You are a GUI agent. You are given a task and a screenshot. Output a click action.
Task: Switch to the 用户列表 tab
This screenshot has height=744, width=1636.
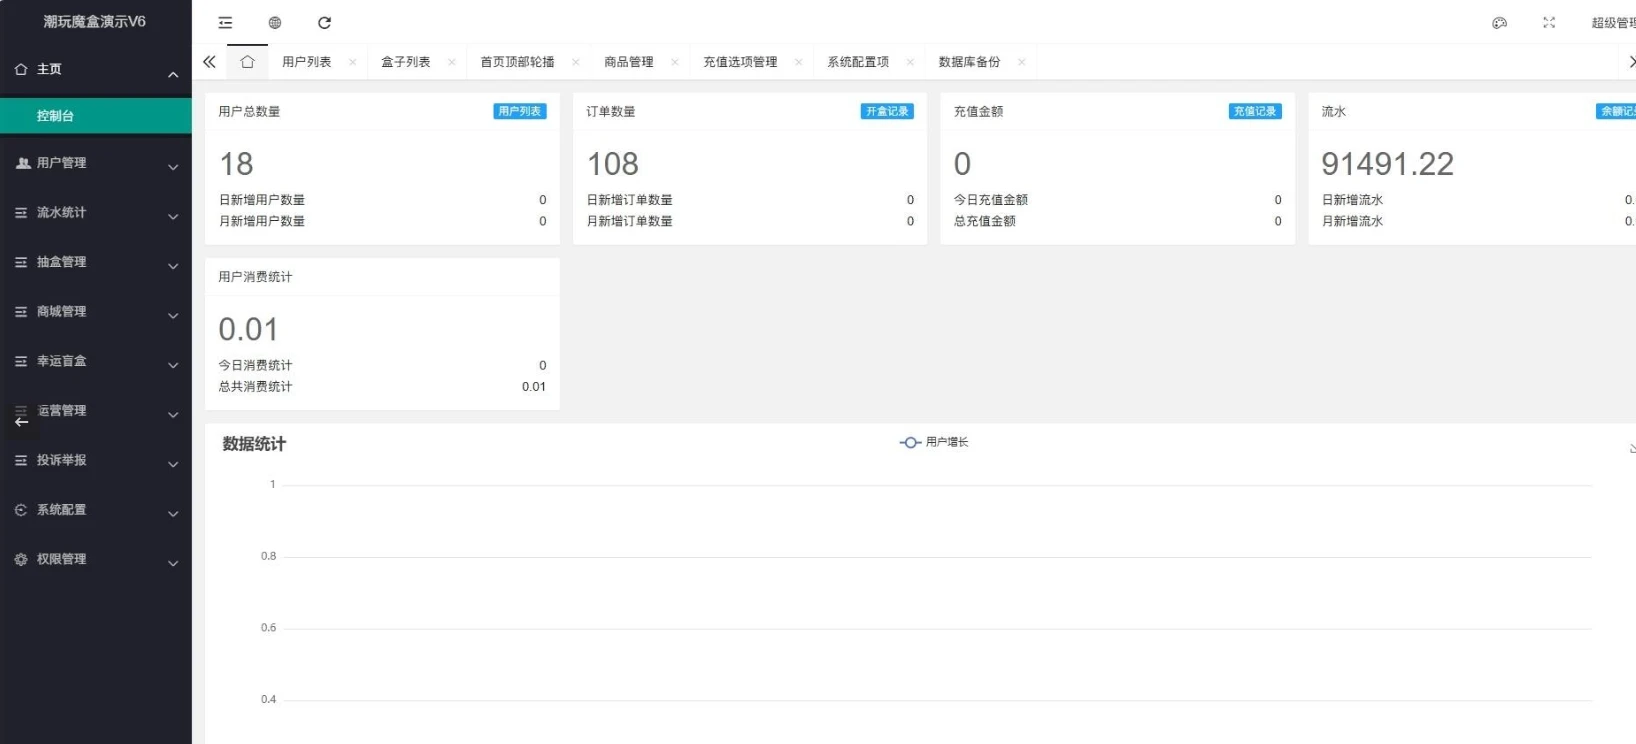306,62
